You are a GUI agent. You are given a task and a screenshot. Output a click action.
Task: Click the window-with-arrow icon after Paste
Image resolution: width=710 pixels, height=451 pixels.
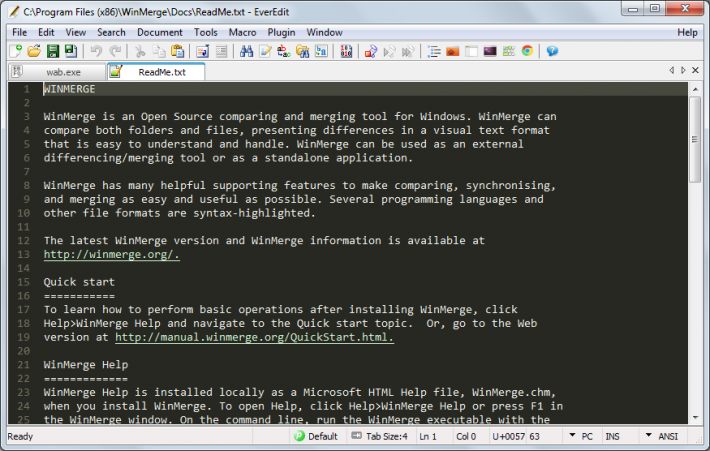pyautogui.click(x=202, y=51)
